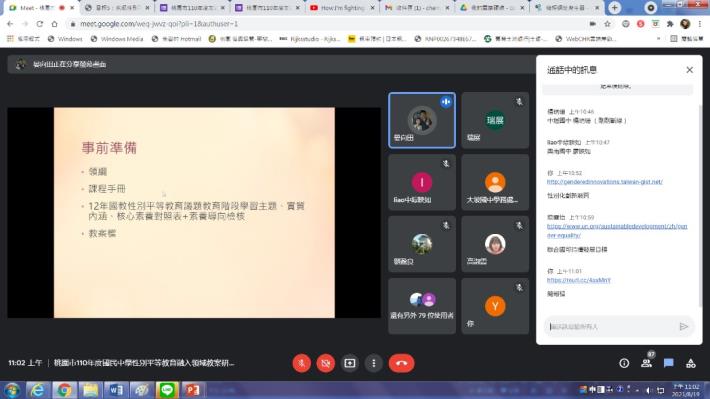Show the participants people icon
Screen dimensions: 710x399
pos(647,363)
